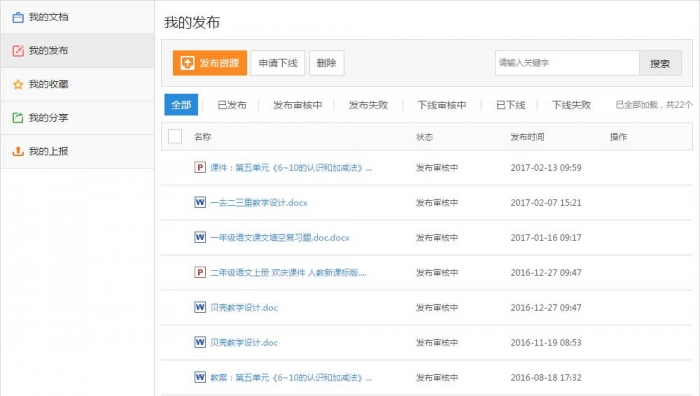Select the 全部 filter tab
The image size is (700, 396).
click(181, 104)
